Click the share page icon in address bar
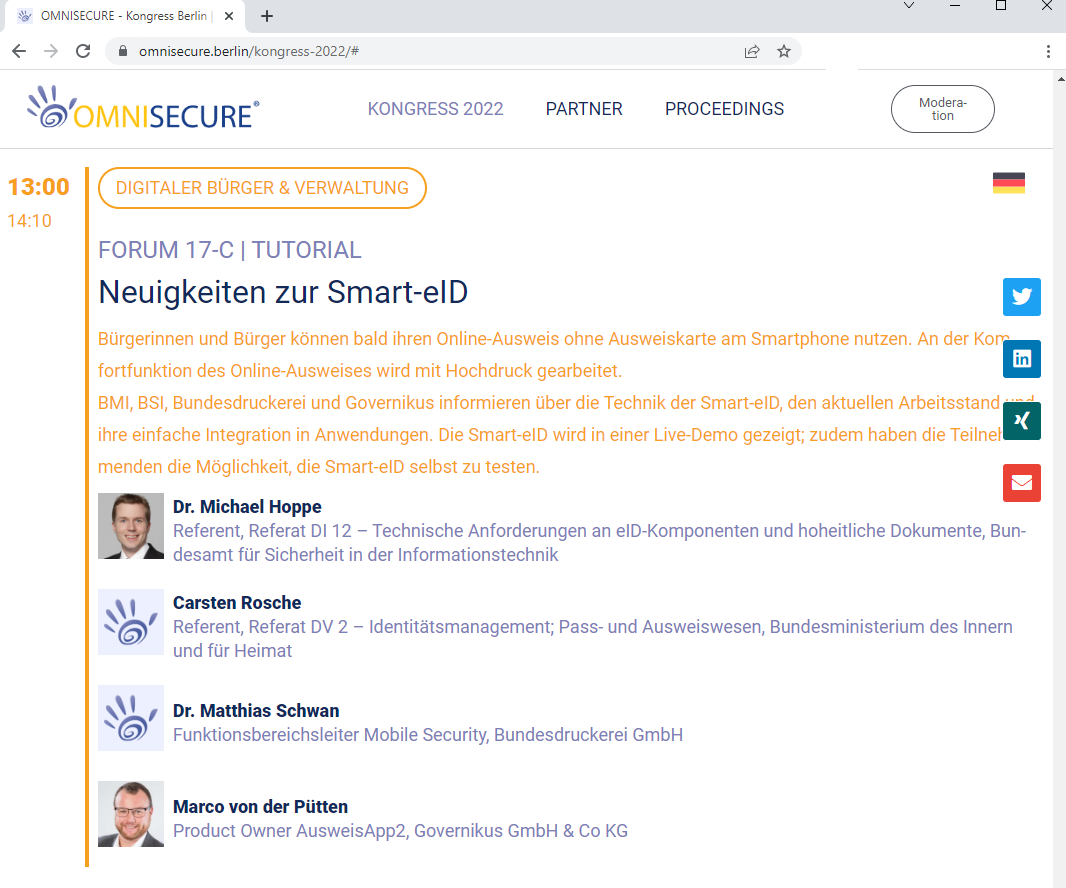 [752, 51]
